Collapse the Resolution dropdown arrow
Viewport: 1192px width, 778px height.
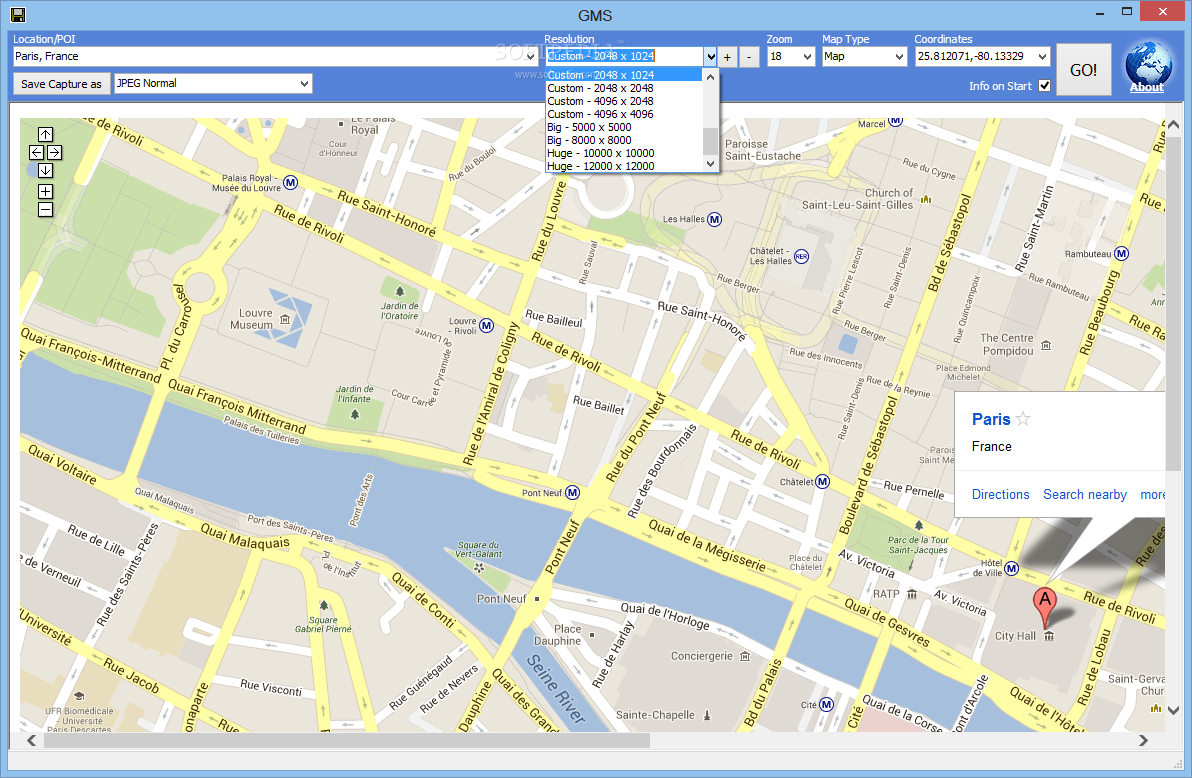pyautogui.click(x=710, y=56)
